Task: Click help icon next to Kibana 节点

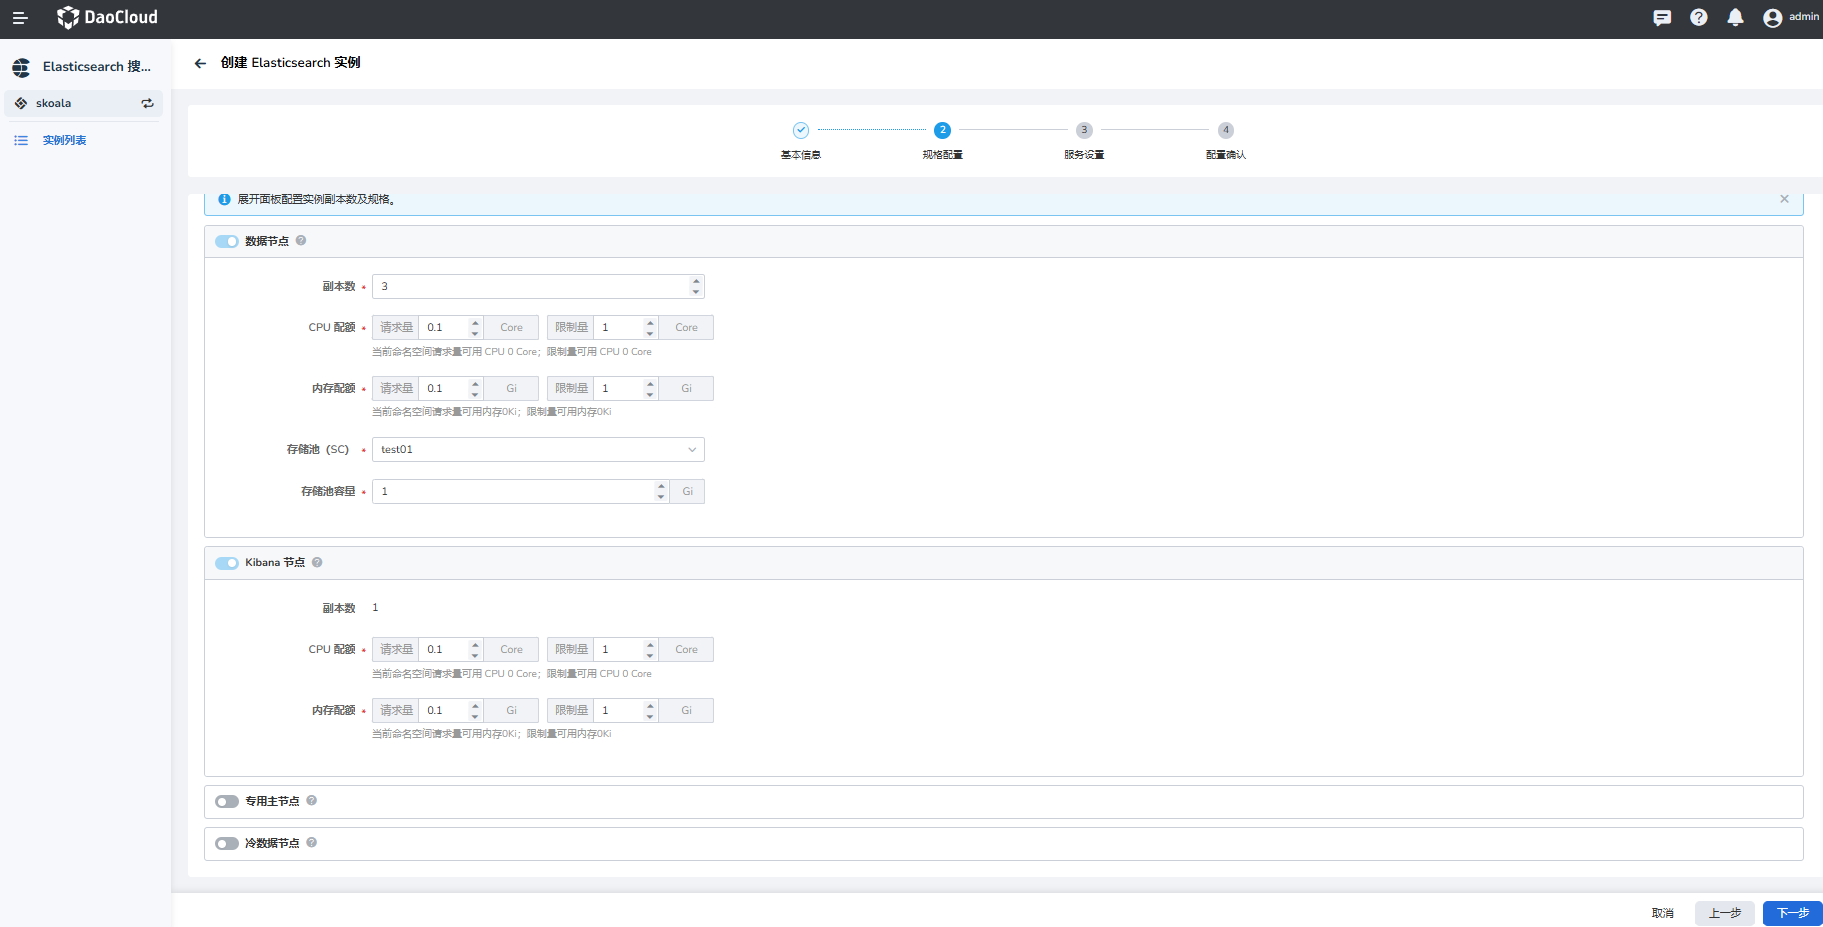Action: point(317,562)
